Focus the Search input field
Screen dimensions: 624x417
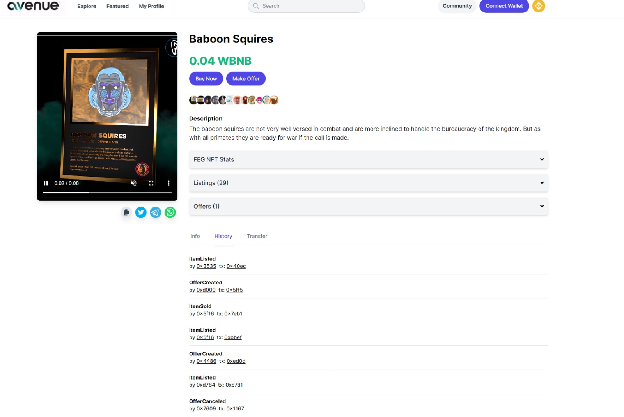coord(306,6)
